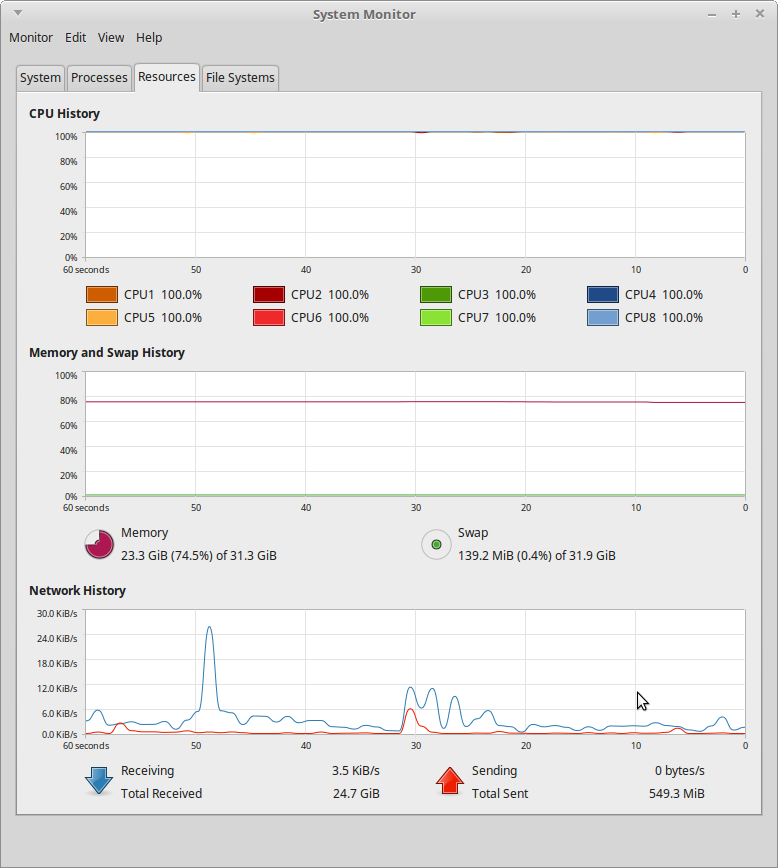Change the CPU5 color swatch
The image size is (778, 868).
[x=102, y=318]
